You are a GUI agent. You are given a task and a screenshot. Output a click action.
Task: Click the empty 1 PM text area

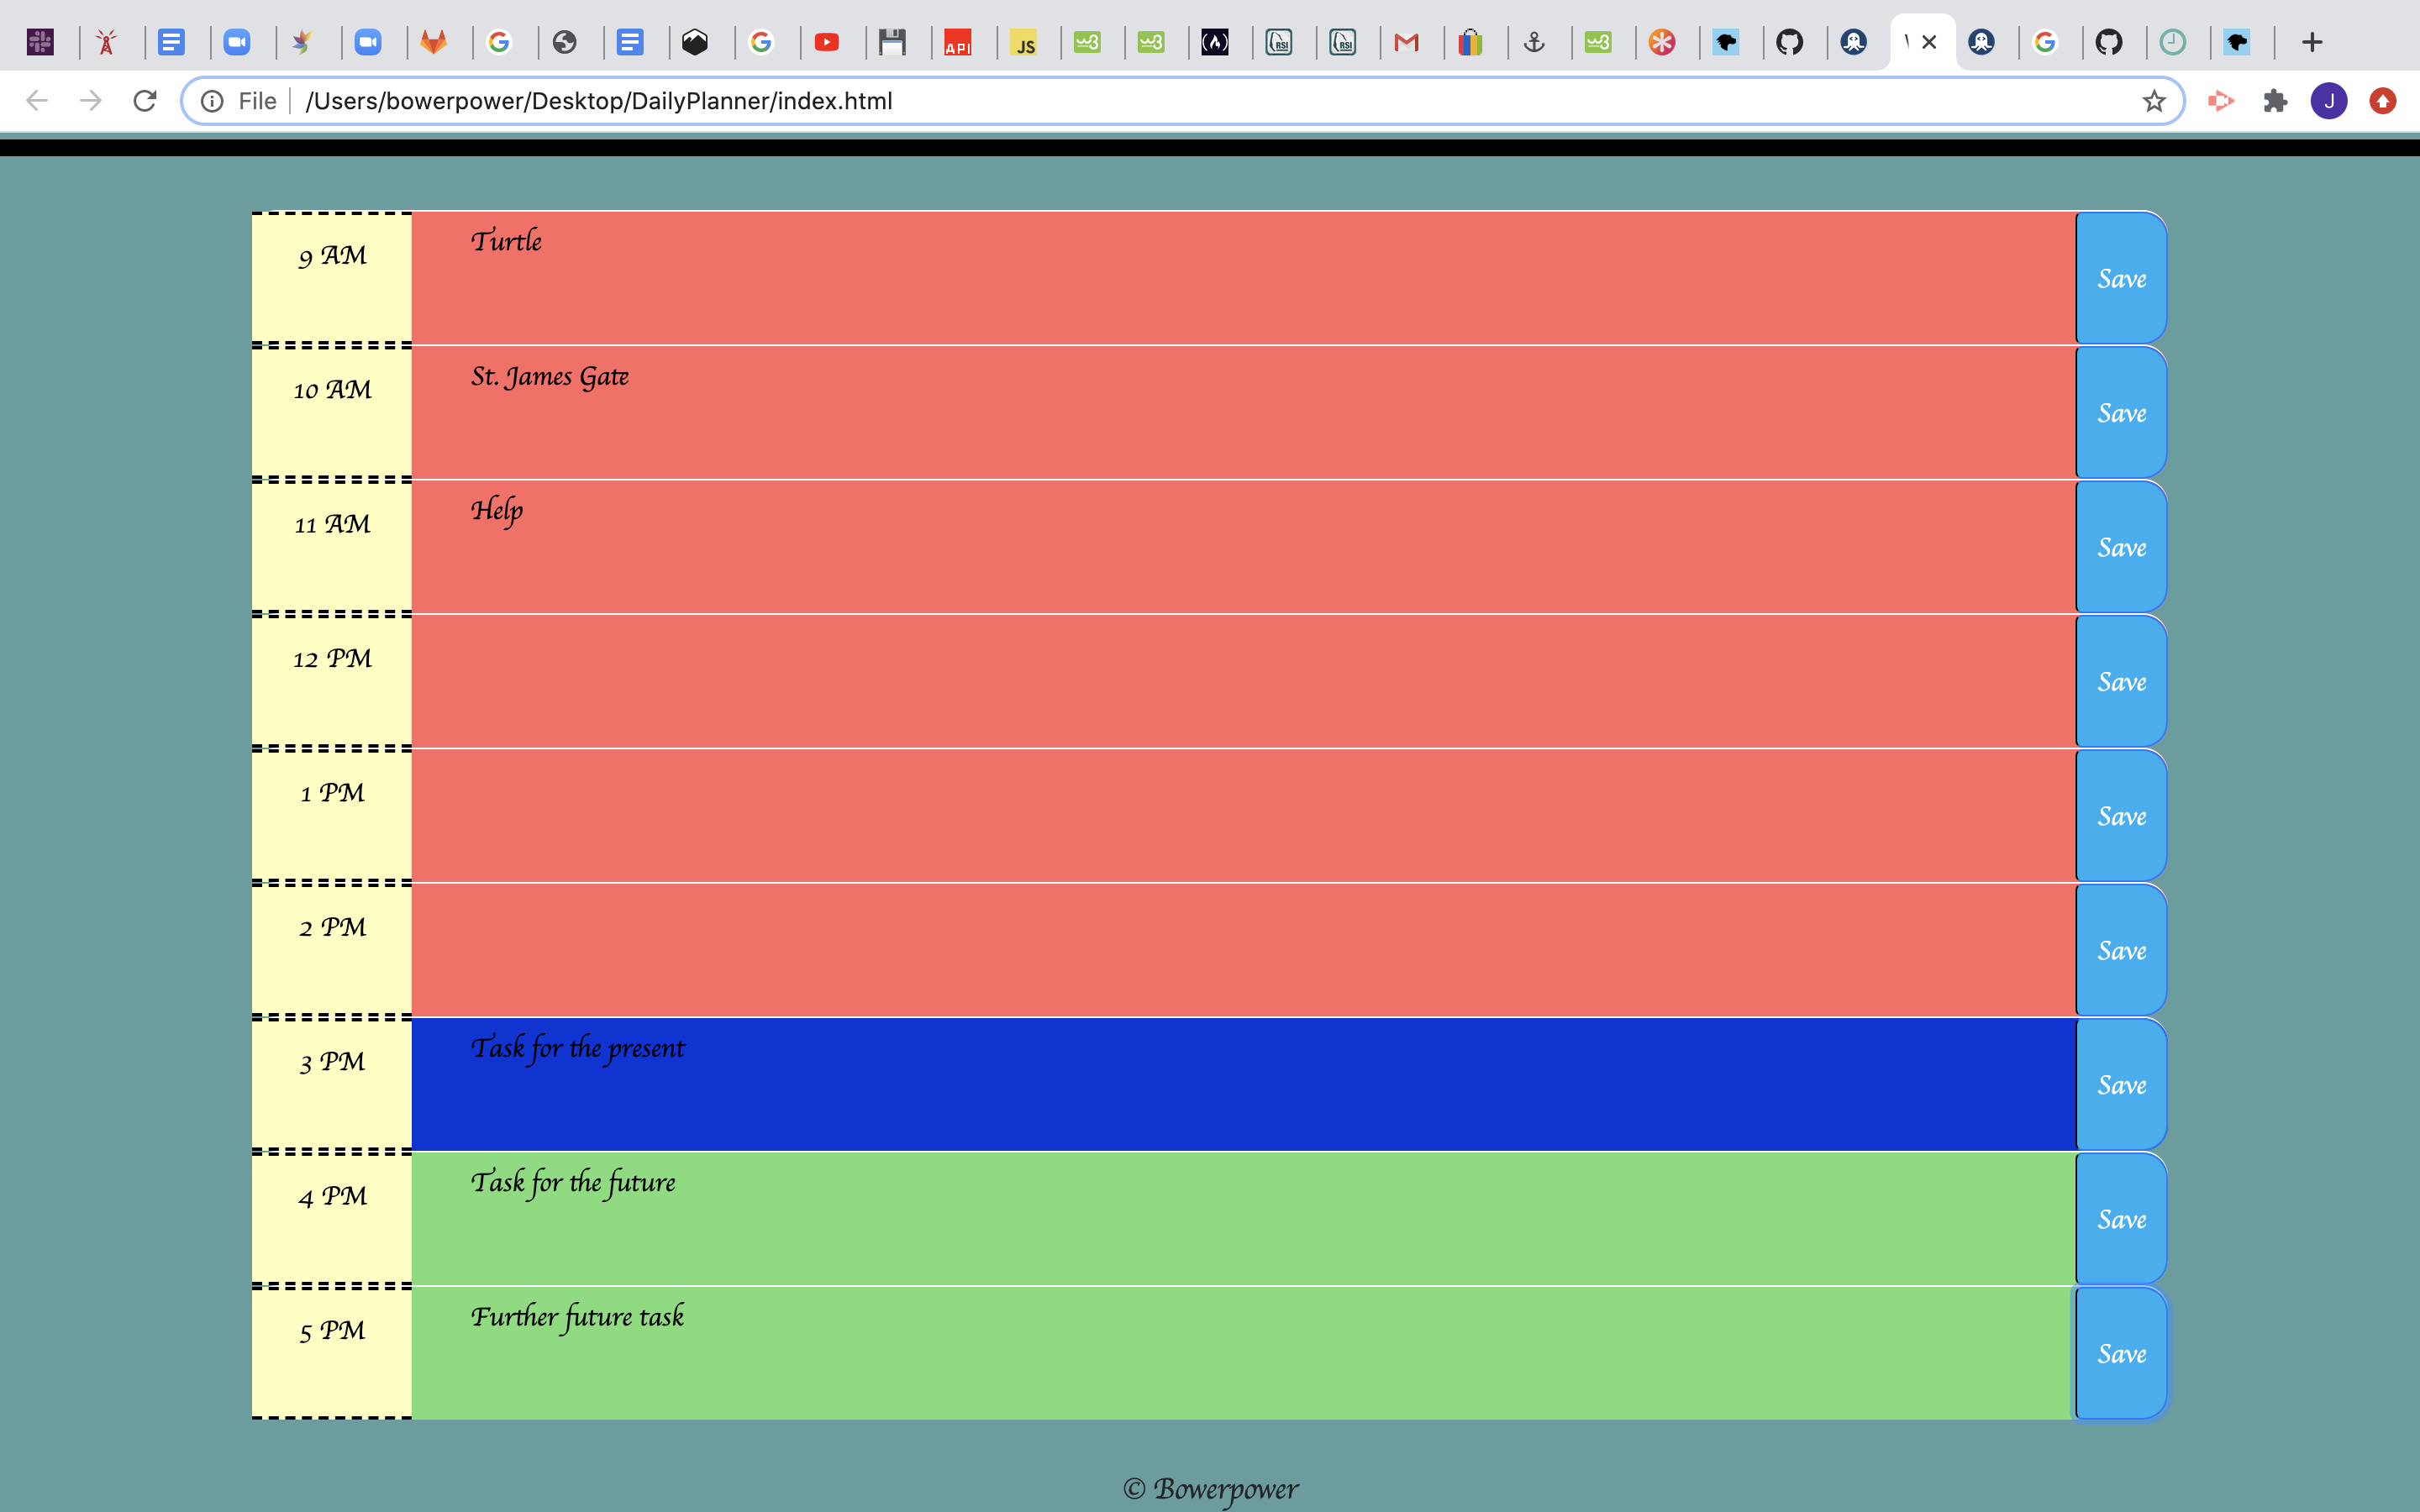[x=1243, y=816]
